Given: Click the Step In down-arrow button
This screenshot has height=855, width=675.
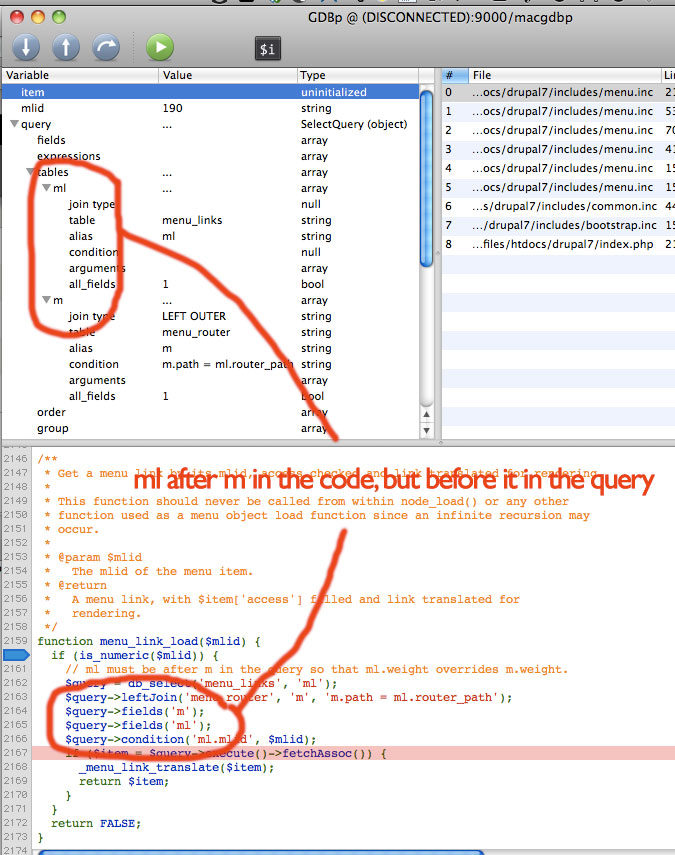Looking at the screenshot, I should tap(26, 47).
